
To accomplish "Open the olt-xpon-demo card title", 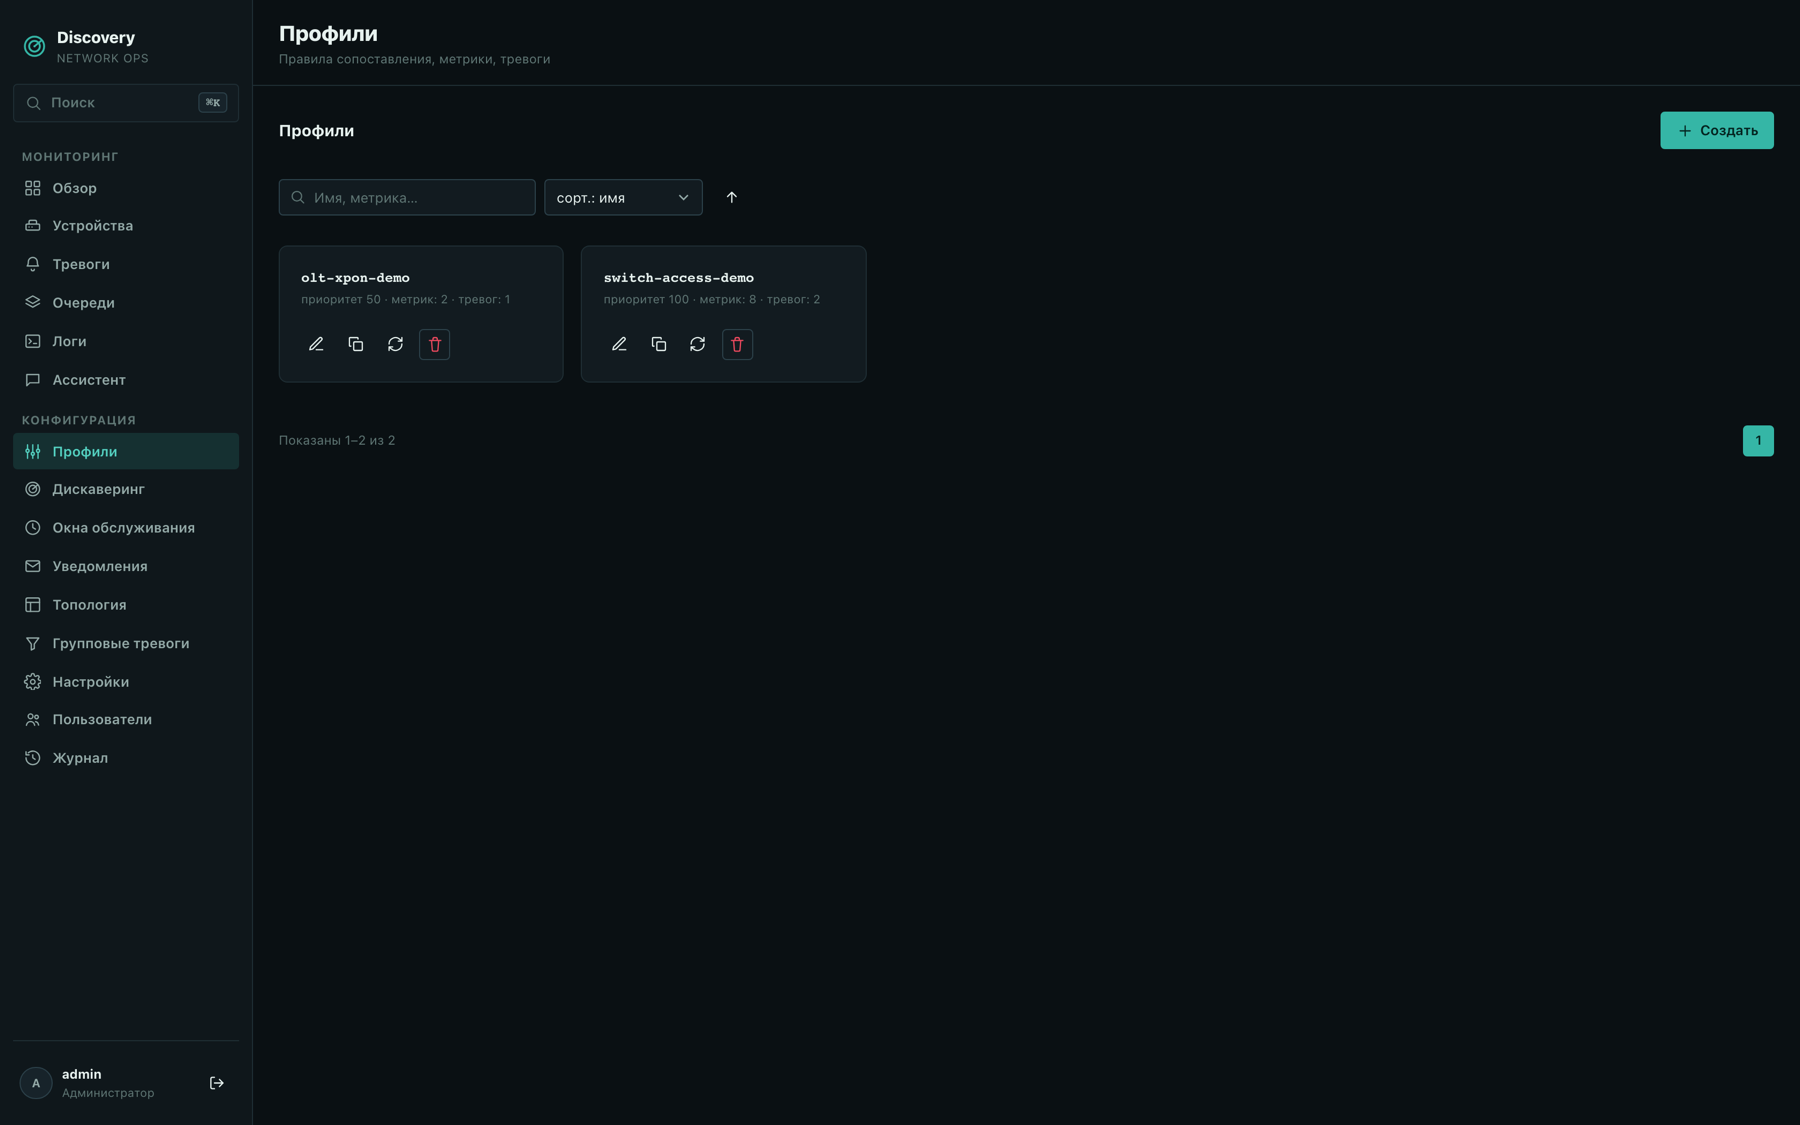I will tap(355, 278).
